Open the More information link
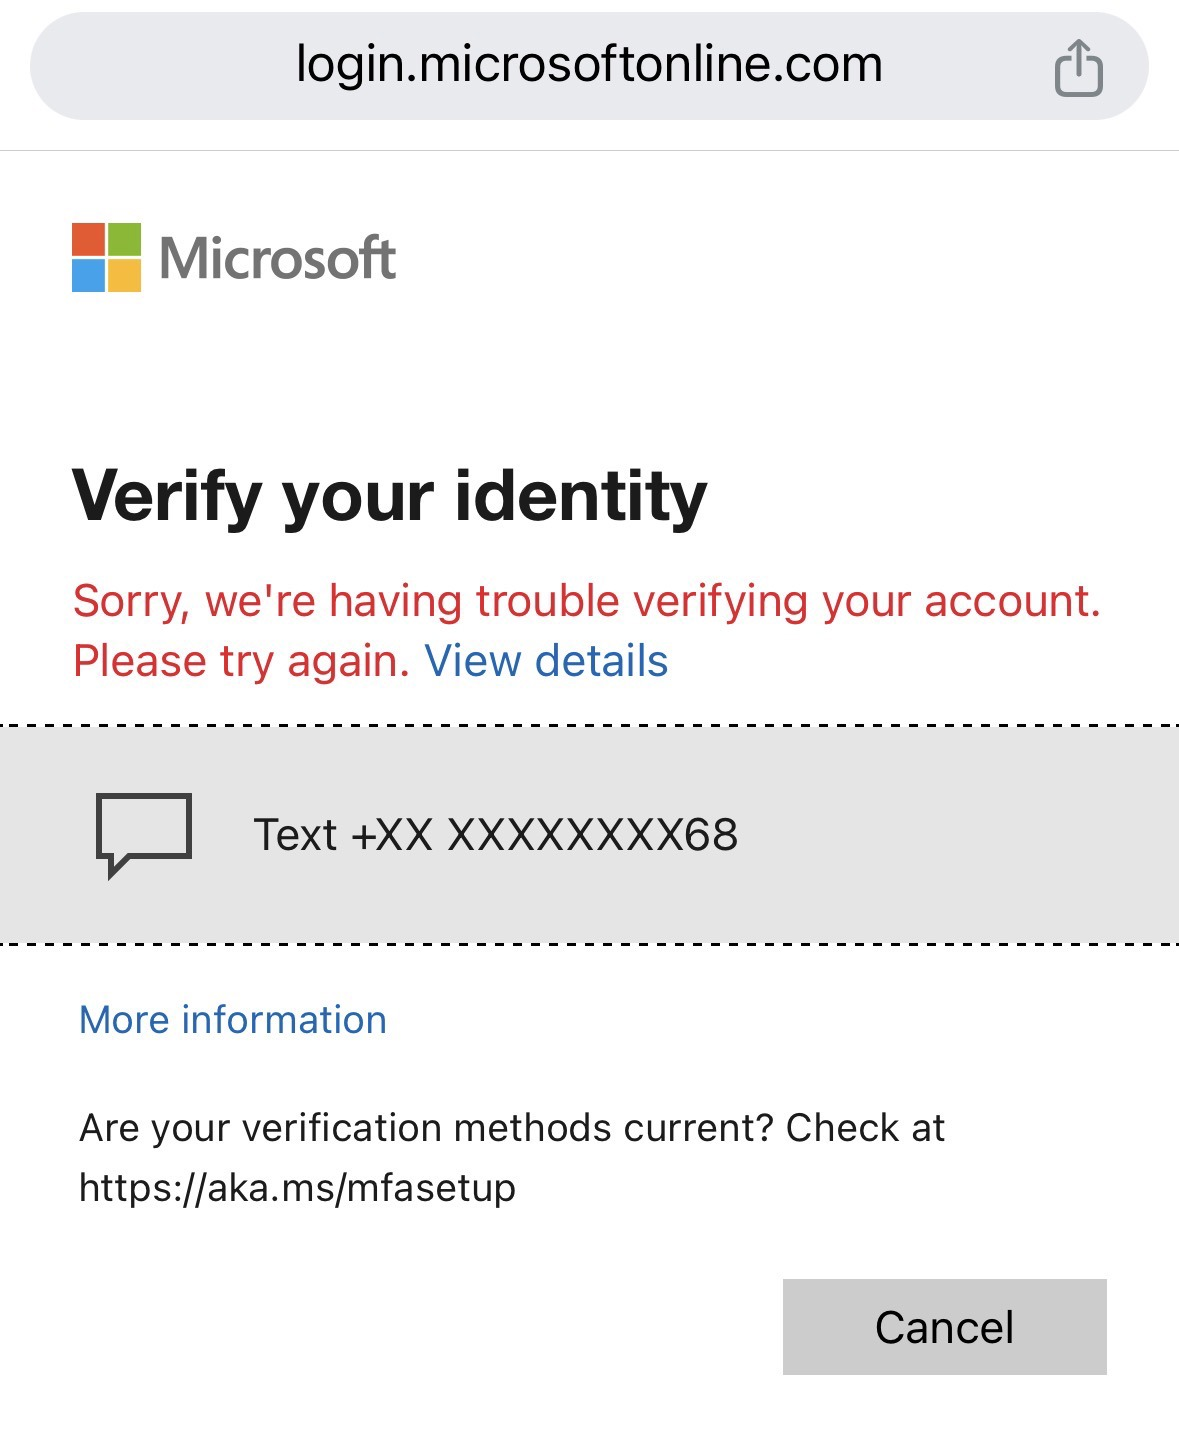Image resolution: width=1179 pixels, height=1452 pixels. (233, 1020)
